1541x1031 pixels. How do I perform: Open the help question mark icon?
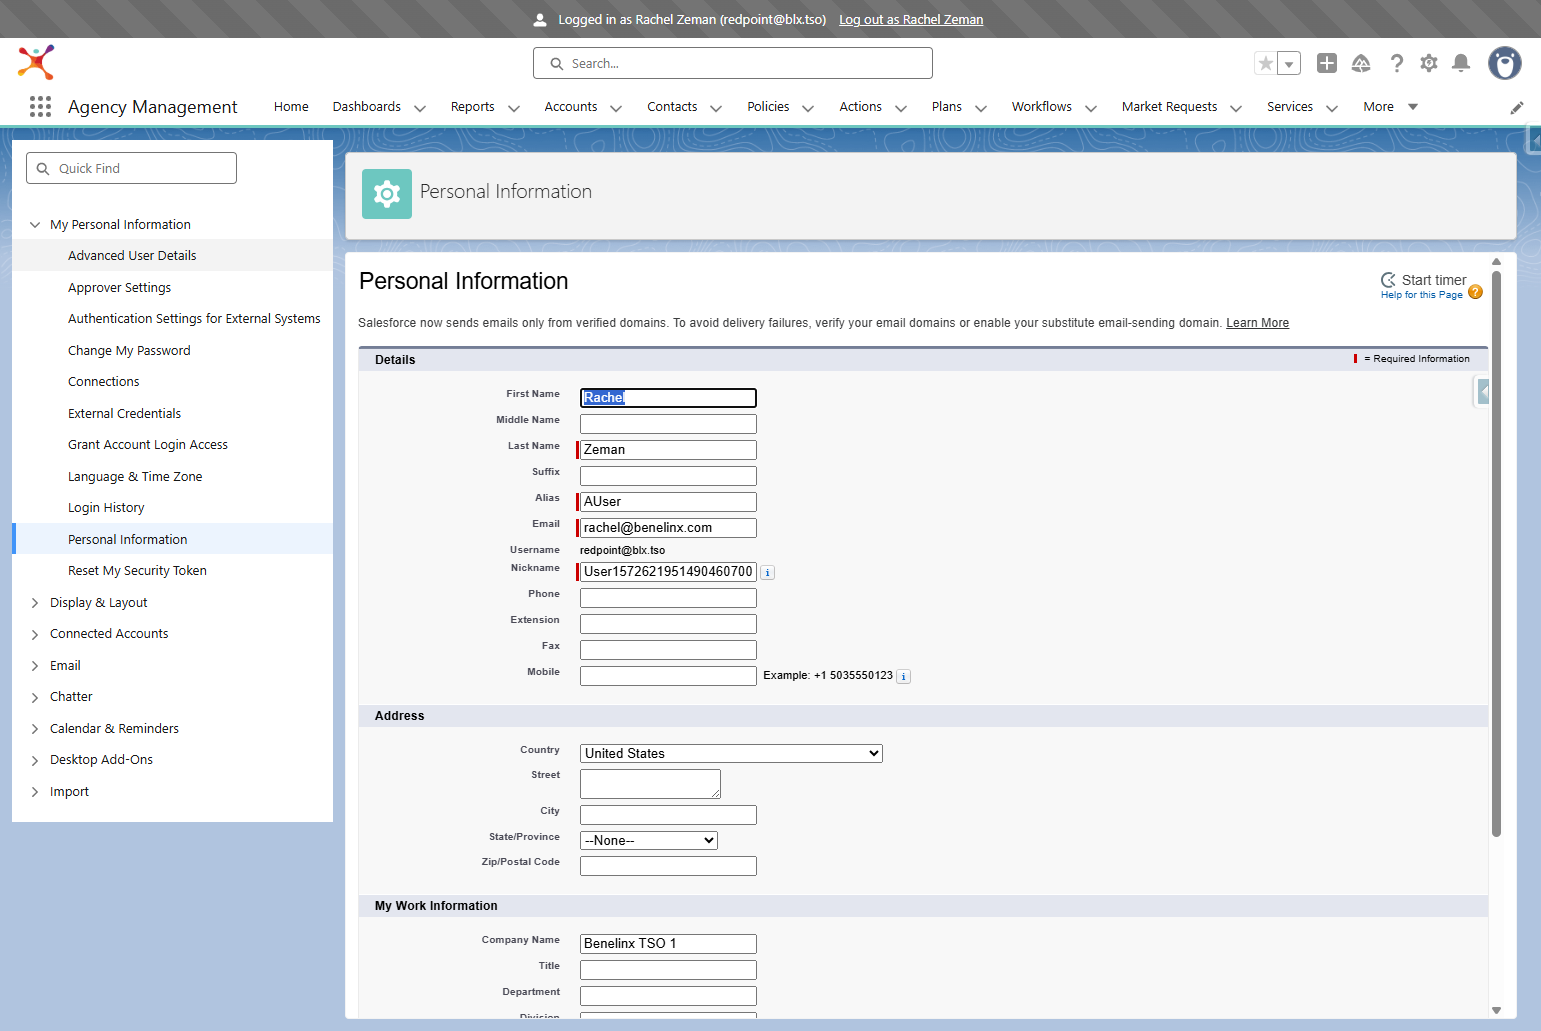1397,63
